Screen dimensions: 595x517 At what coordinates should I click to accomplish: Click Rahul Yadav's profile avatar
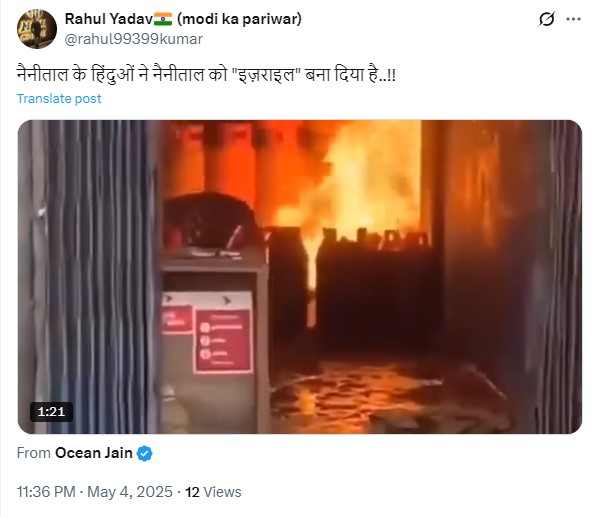coord(37,29)
